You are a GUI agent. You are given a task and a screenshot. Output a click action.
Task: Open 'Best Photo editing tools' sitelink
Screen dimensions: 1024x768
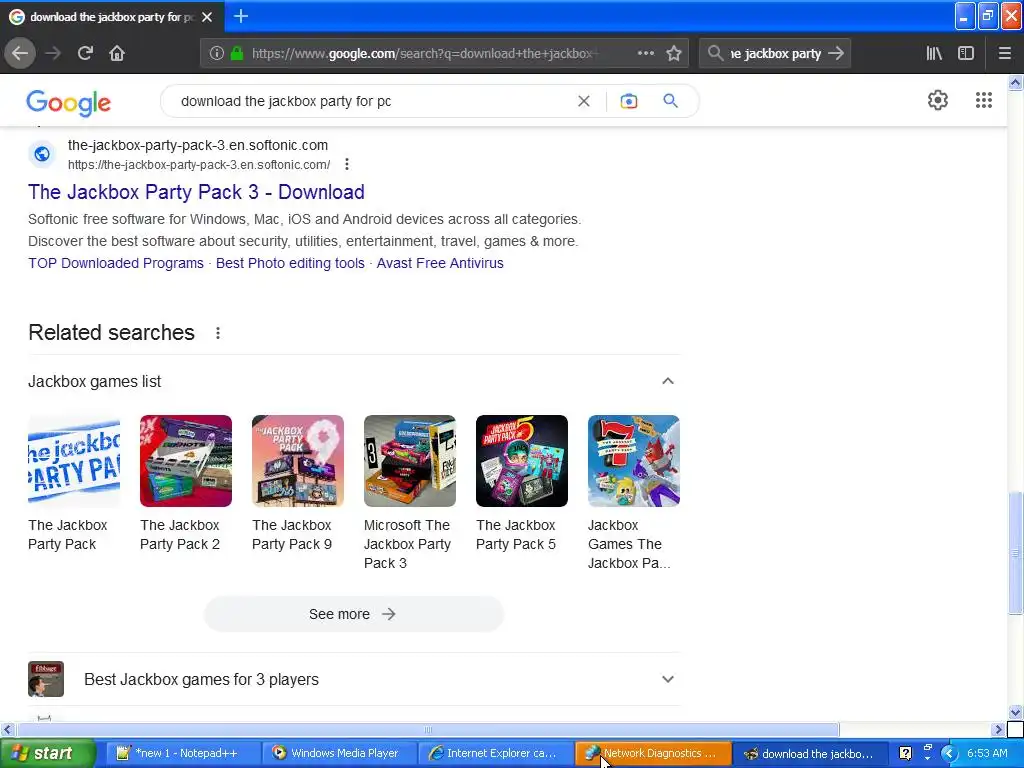(290, 263)
